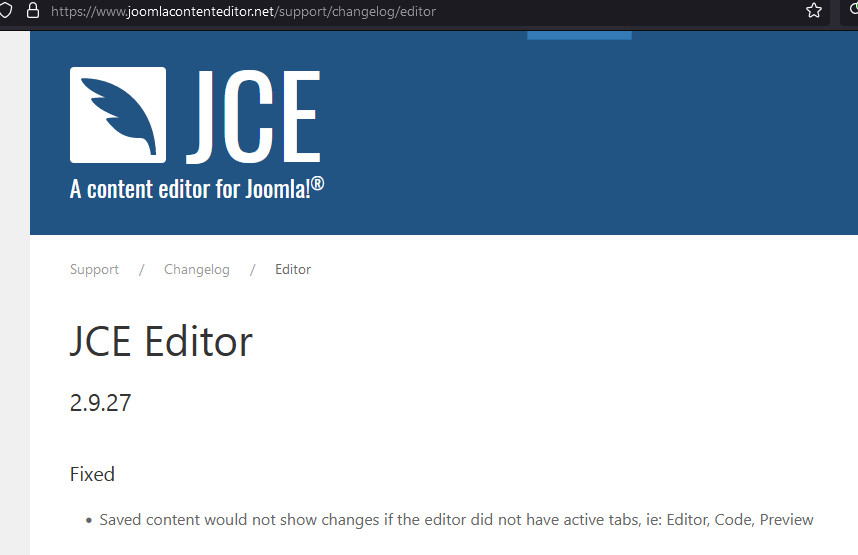The height and width of the screenshot is (555, 858).
Task: Click the JCE feather logo
Action: (118, 115)
